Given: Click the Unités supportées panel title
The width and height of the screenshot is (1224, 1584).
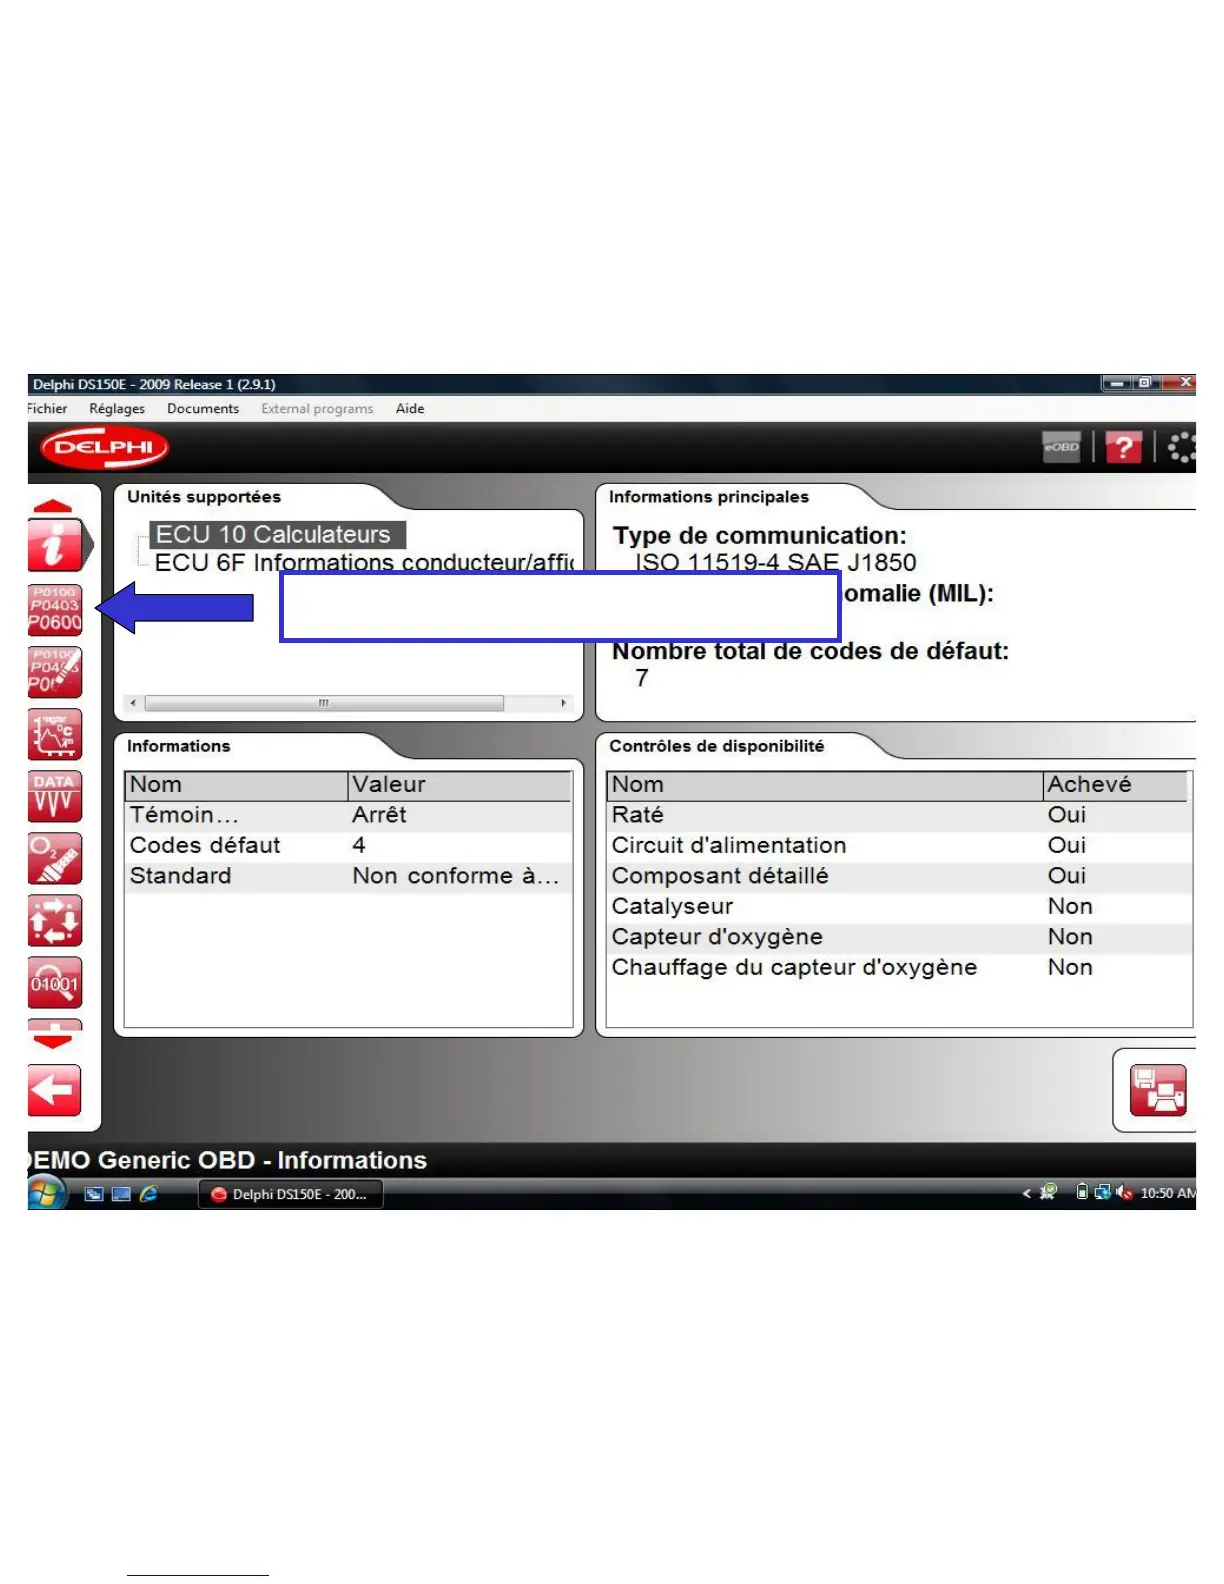Looking at the screenshot, I should (204, 497).
